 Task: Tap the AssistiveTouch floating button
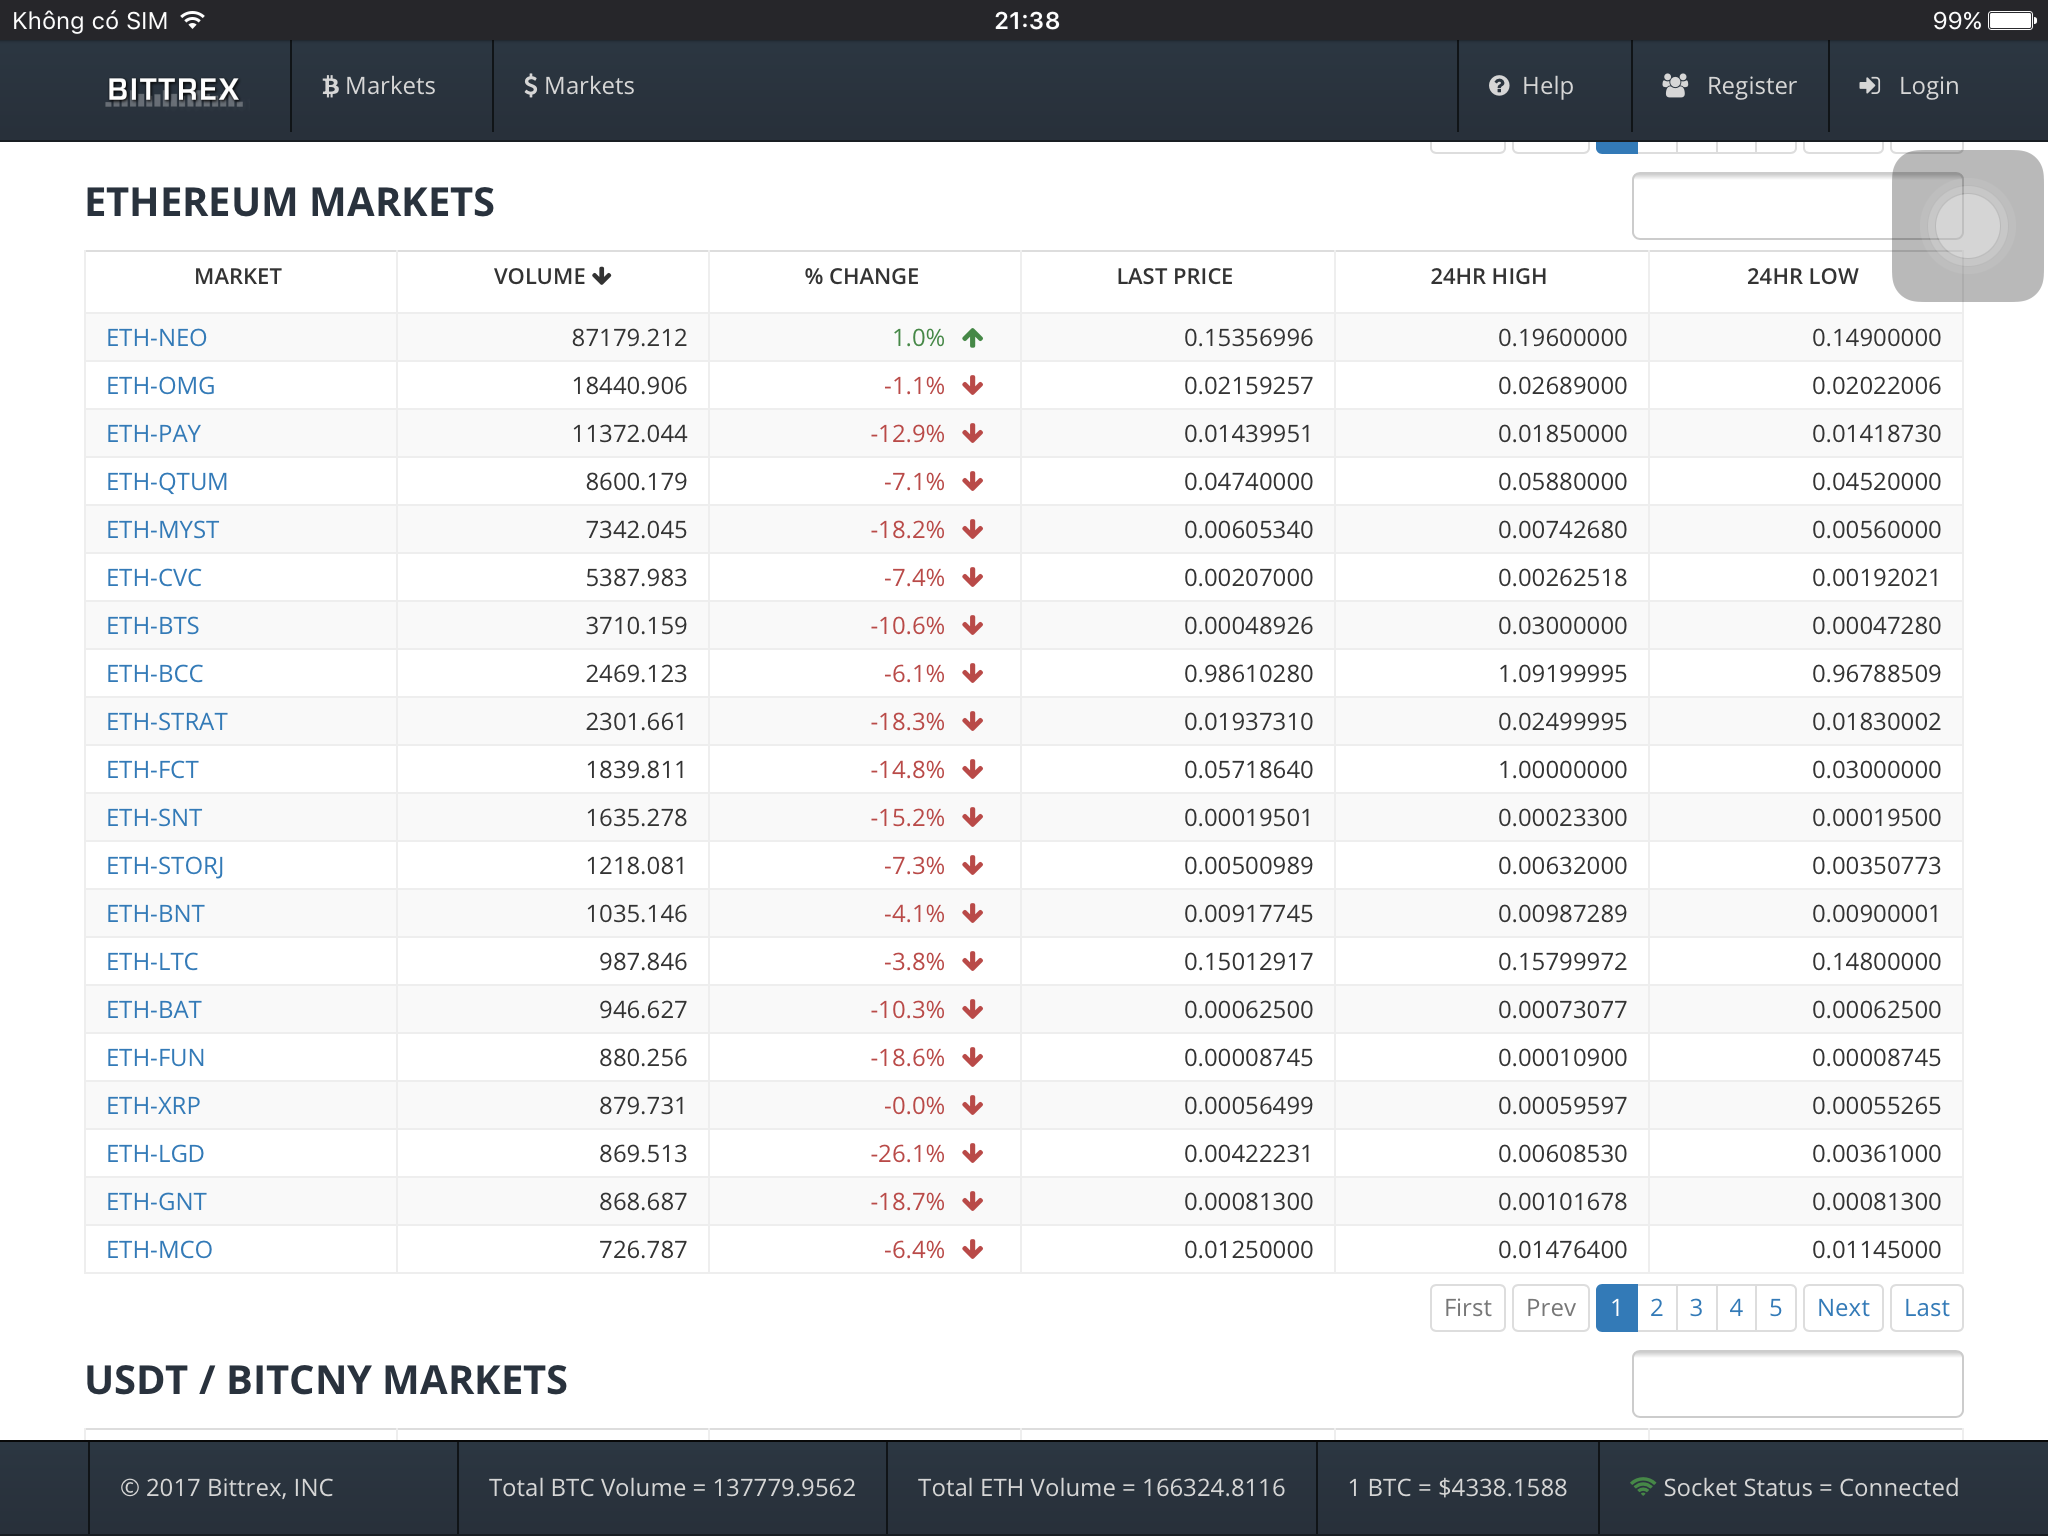coord(1967,226)
